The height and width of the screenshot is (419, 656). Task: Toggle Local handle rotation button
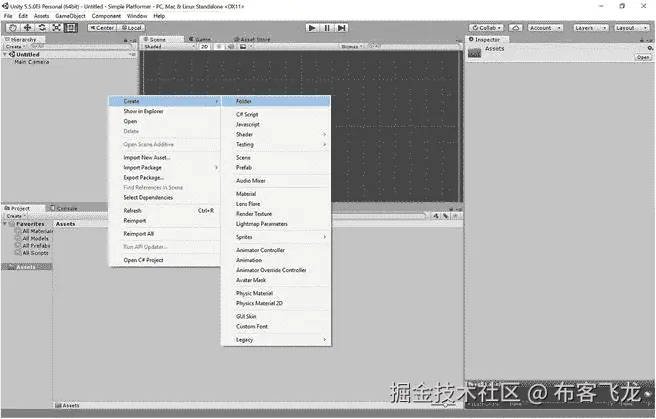pyautogui.click(x=131, y=28)
